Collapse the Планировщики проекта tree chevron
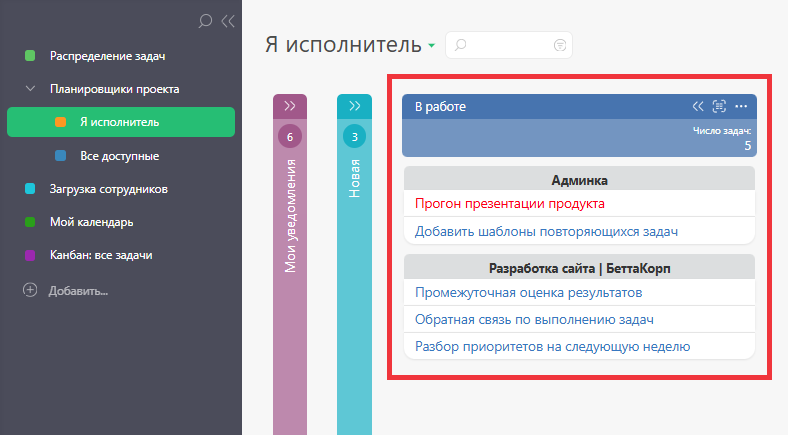 pyautogui.click(x=30, y=89)
